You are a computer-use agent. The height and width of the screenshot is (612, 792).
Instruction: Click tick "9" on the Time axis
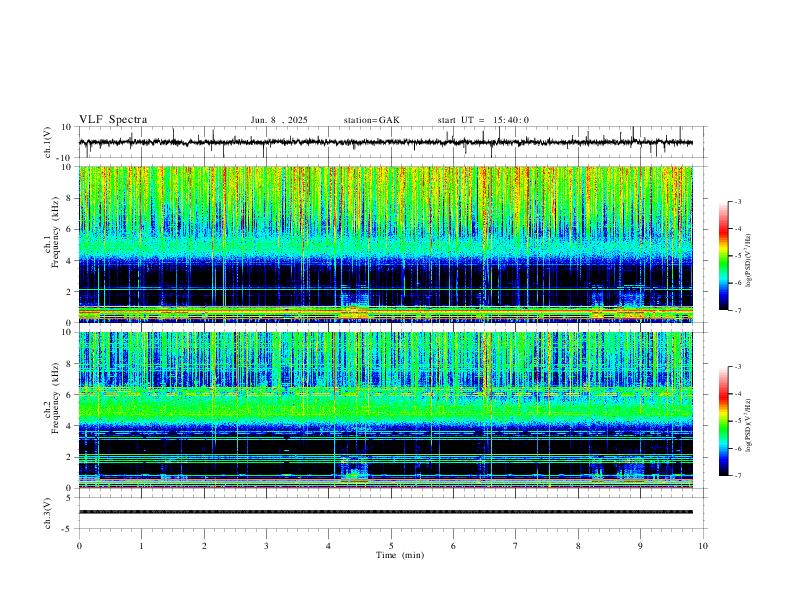[x=640, y=546]
